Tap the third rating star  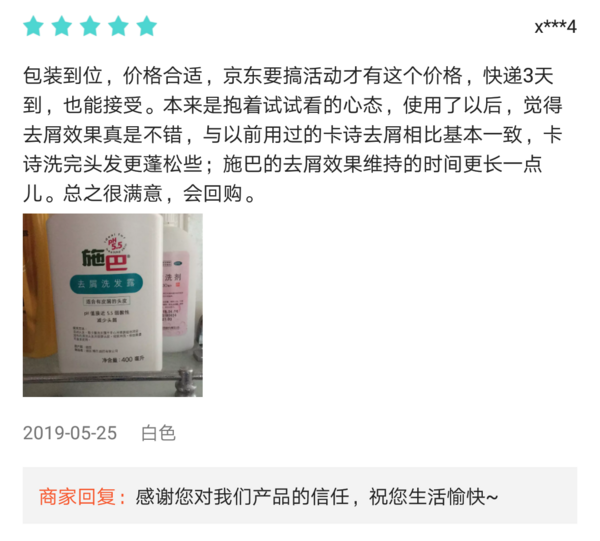[x=90, y=26]
